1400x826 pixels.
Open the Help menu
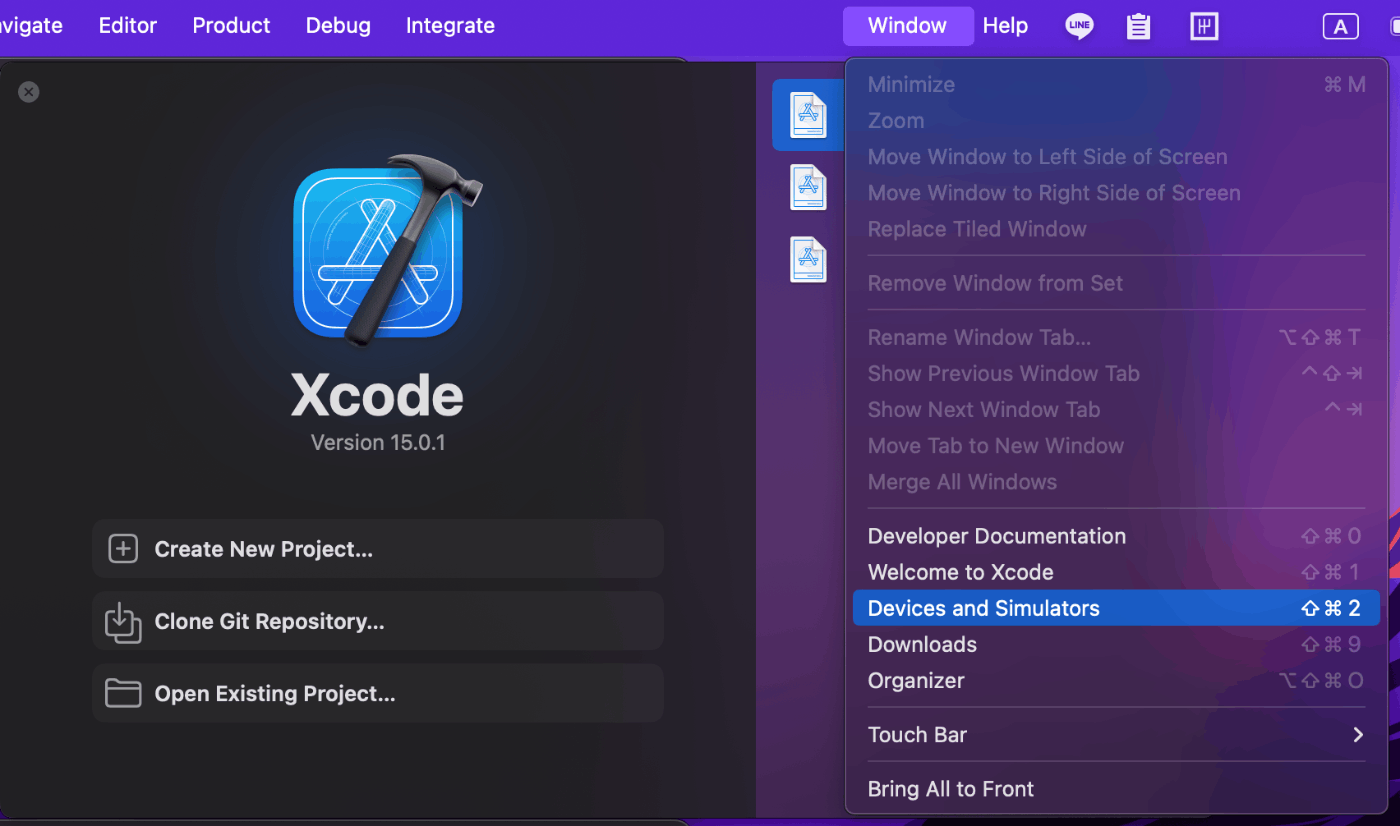[1005, 26]
